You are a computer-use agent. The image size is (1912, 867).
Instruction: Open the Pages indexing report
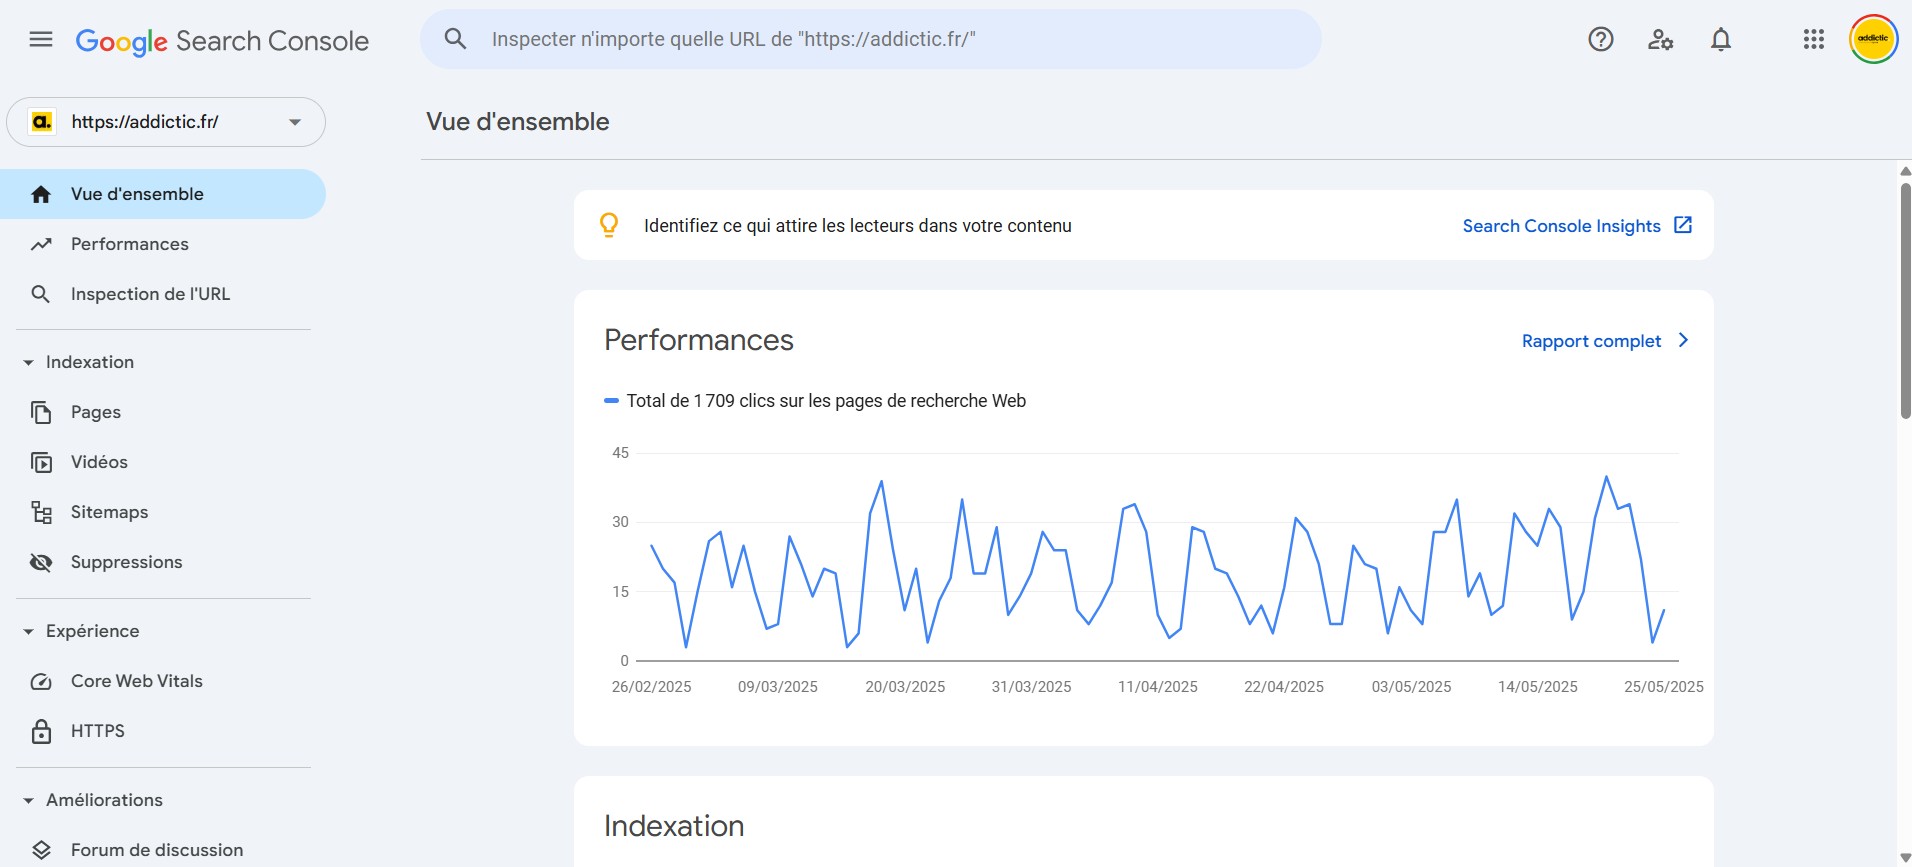[x=163, y=412]
